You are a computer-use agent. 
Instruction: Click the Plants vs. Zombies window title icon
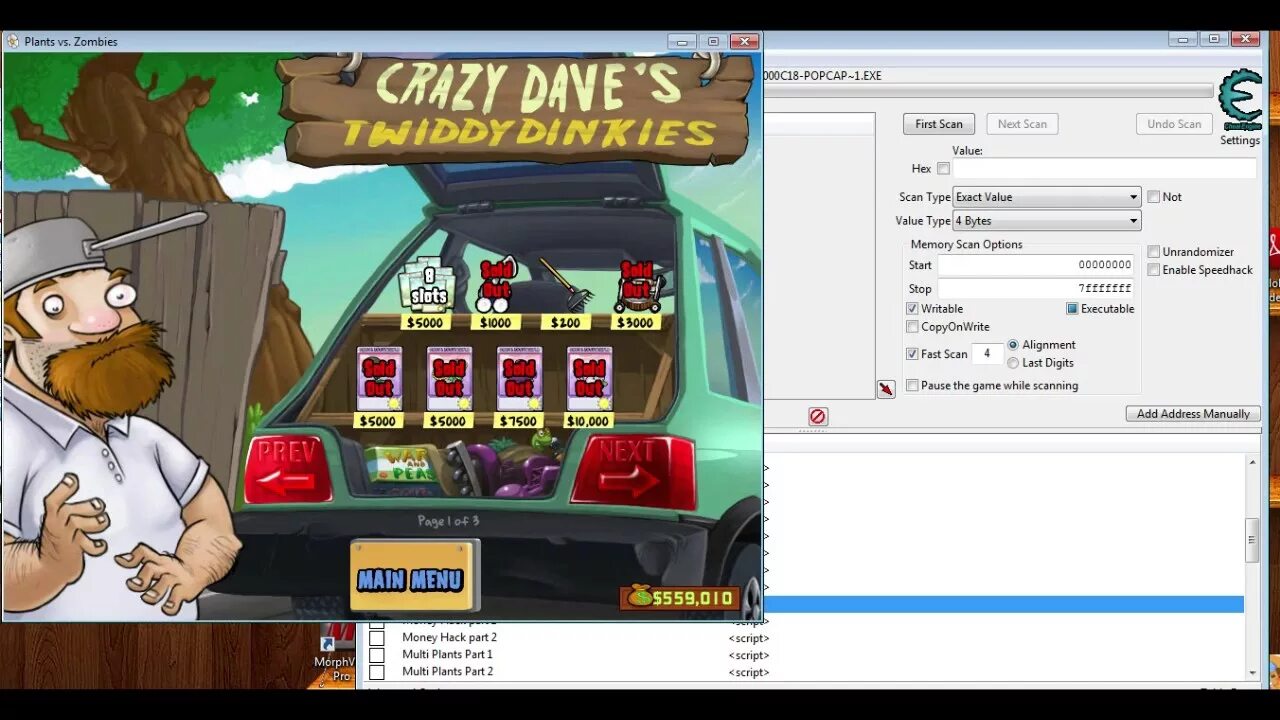point(13,41)
